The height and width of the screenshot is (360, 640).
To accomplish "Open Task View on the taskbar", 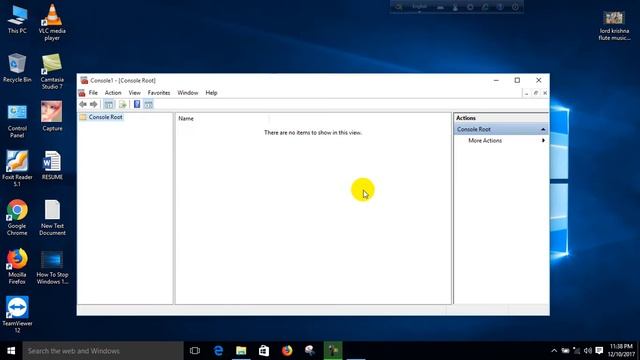I will tap(195, 351).
